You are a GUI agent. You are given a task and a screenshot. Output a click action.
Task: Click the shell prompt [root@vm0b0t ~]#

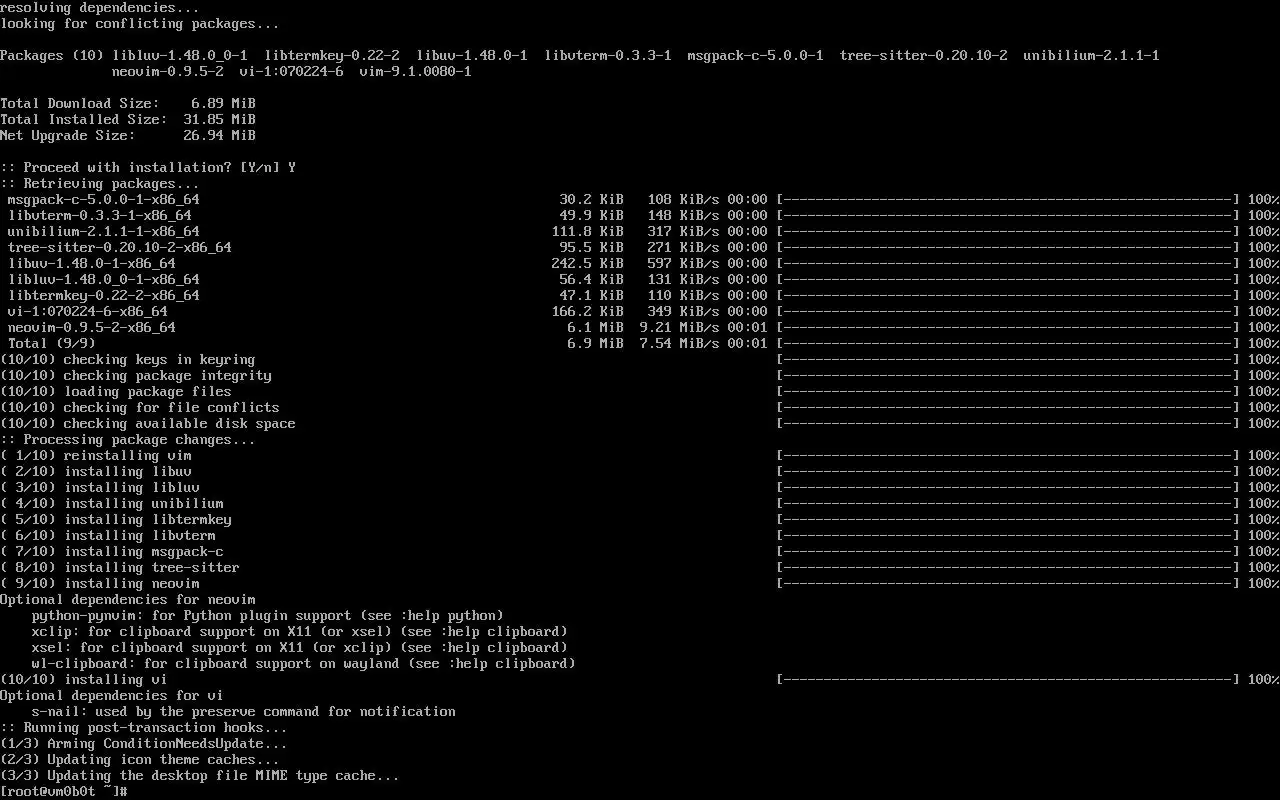click(64, 791)
